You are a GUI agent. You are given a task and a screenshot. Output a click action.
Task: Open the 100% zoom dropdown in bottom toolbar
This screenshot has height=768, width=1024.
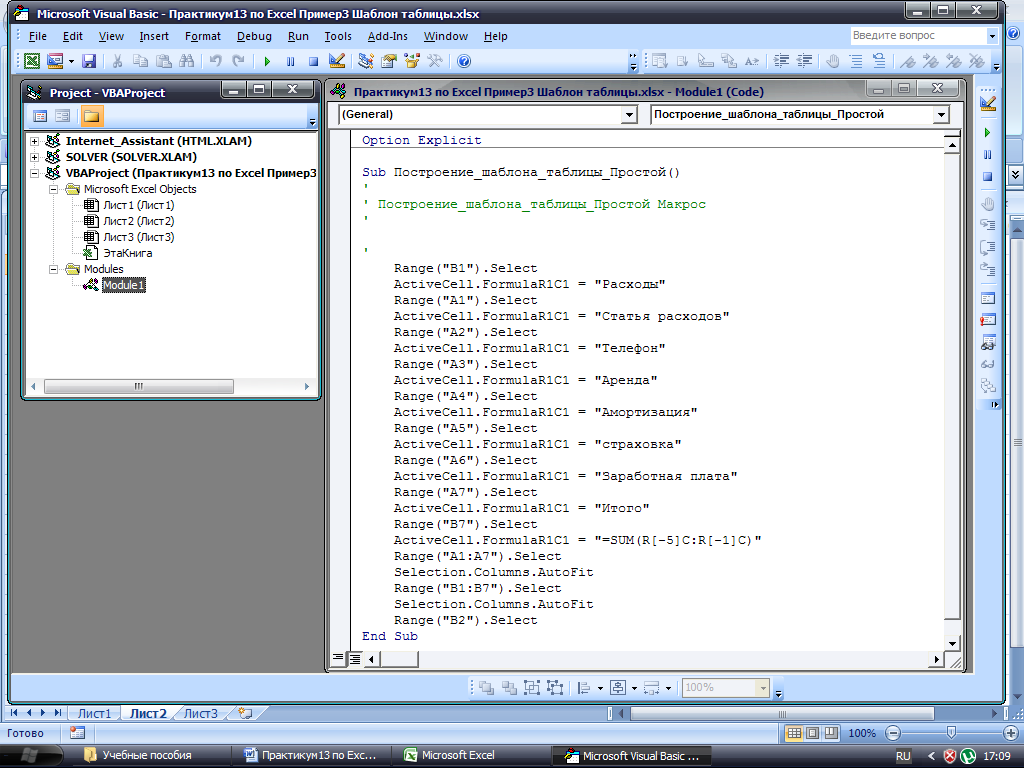(763, 687)
